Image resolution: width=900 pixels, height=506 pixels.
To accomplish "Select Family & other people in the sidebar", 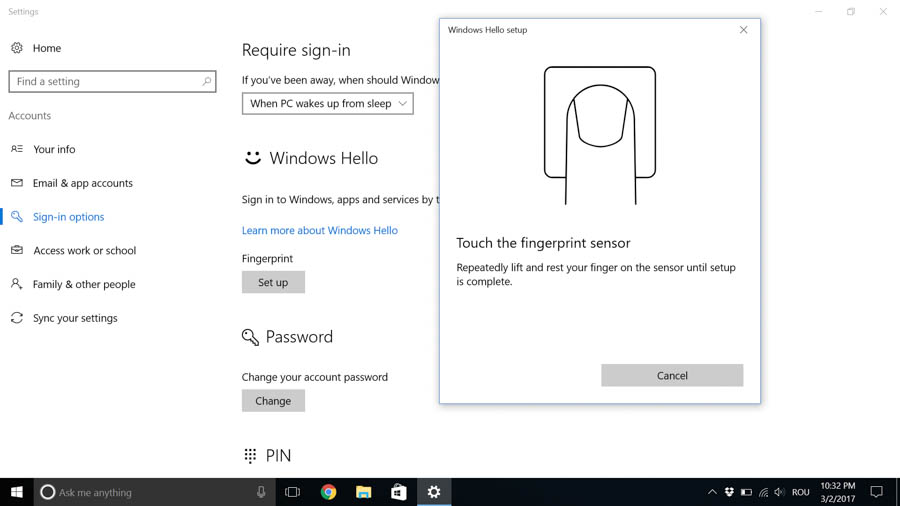I will click(84, 284).
